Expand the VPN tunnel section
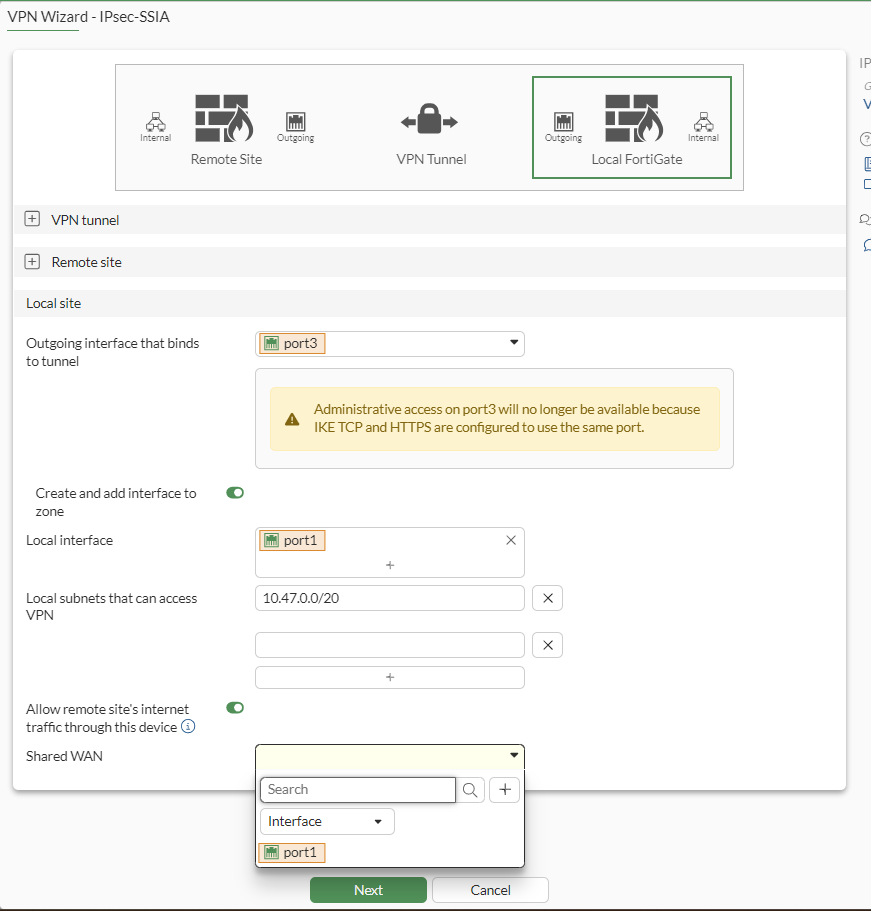 [x=32, y=219]
